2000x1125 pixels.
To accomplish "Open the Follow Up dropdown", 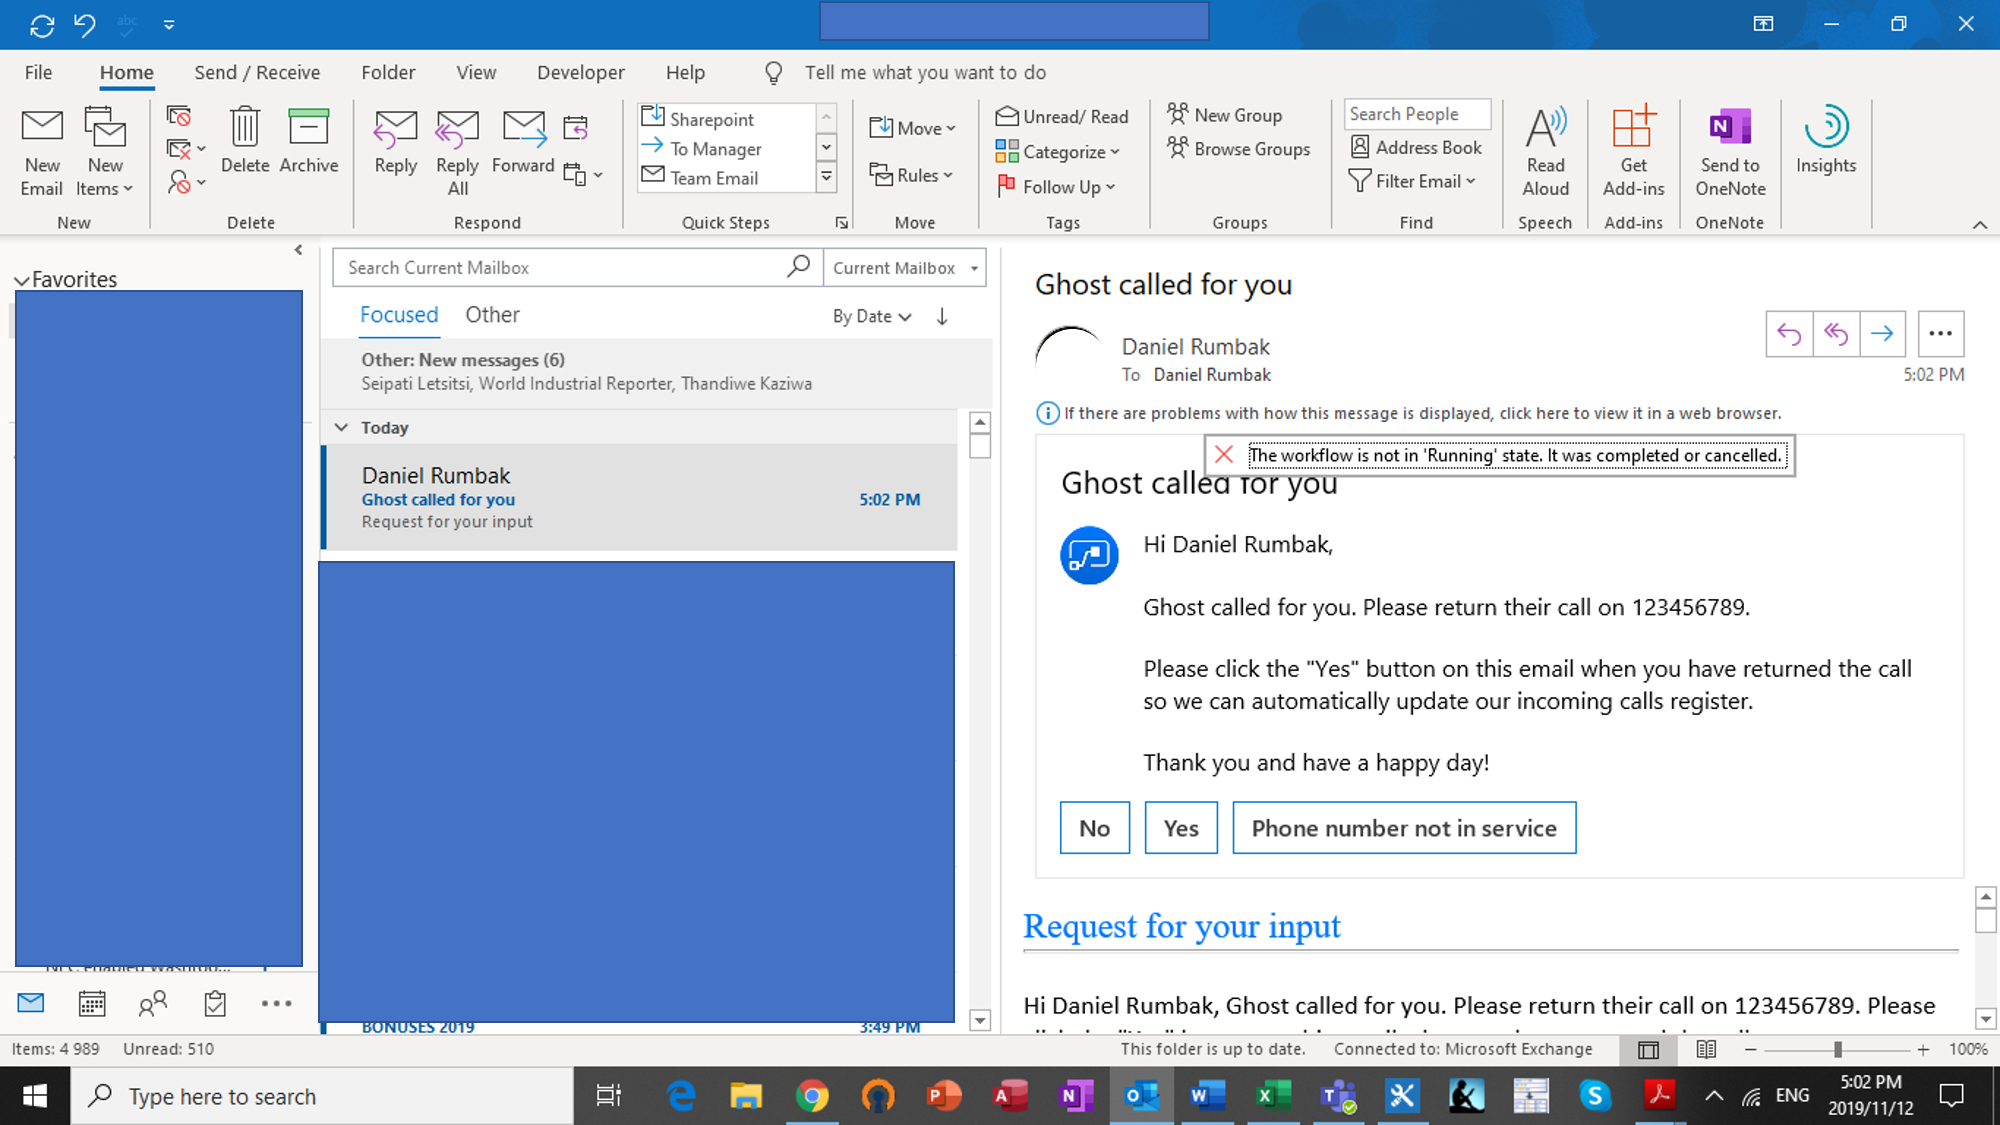I will [x=1056, y=187].
